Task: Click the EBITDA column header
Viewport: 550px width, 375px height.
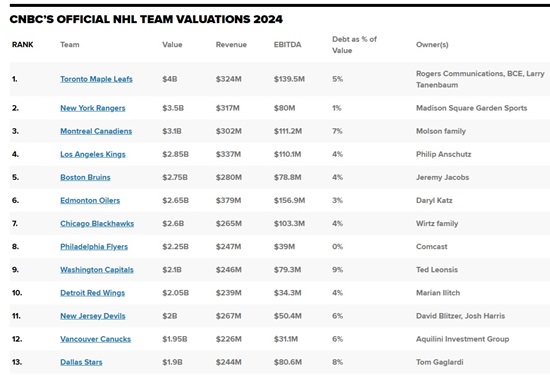Action: click(287, 45)
